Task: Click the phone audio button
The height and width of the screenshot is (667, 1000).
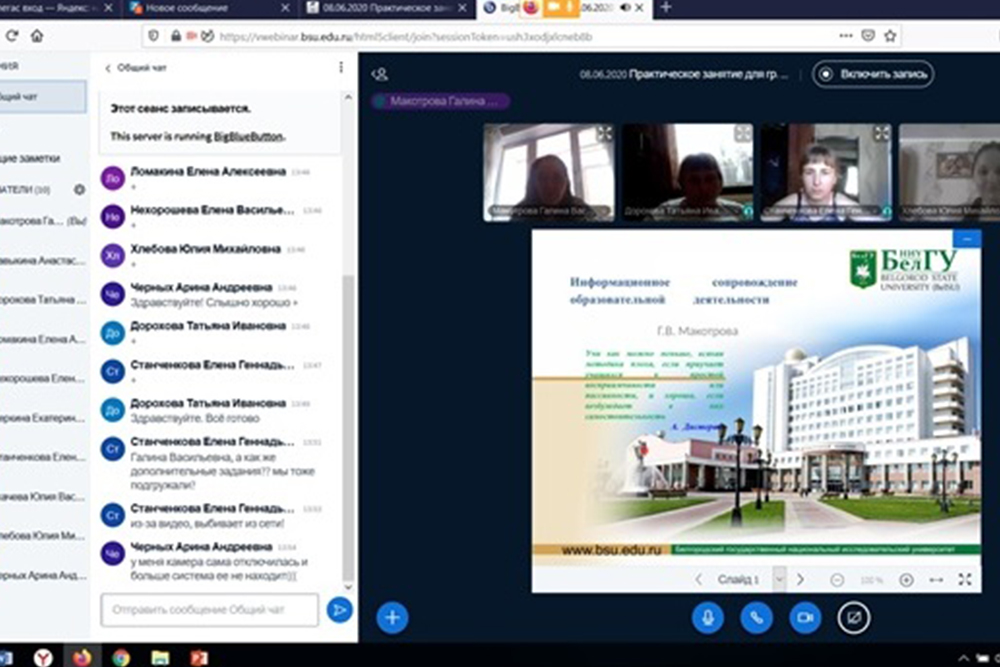Action: 756,618
